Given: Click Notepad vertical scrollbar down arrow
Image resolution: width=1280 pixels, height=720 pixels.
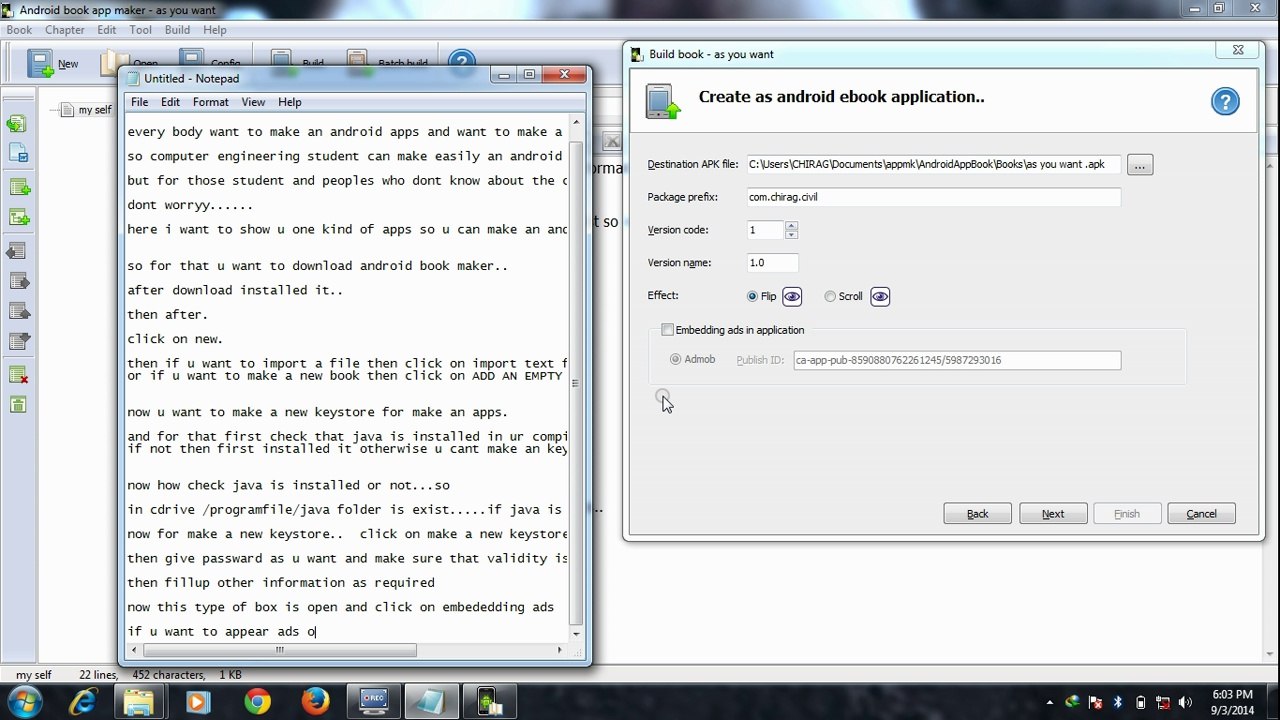Looking at the screenshot, I should click(576, 633).
